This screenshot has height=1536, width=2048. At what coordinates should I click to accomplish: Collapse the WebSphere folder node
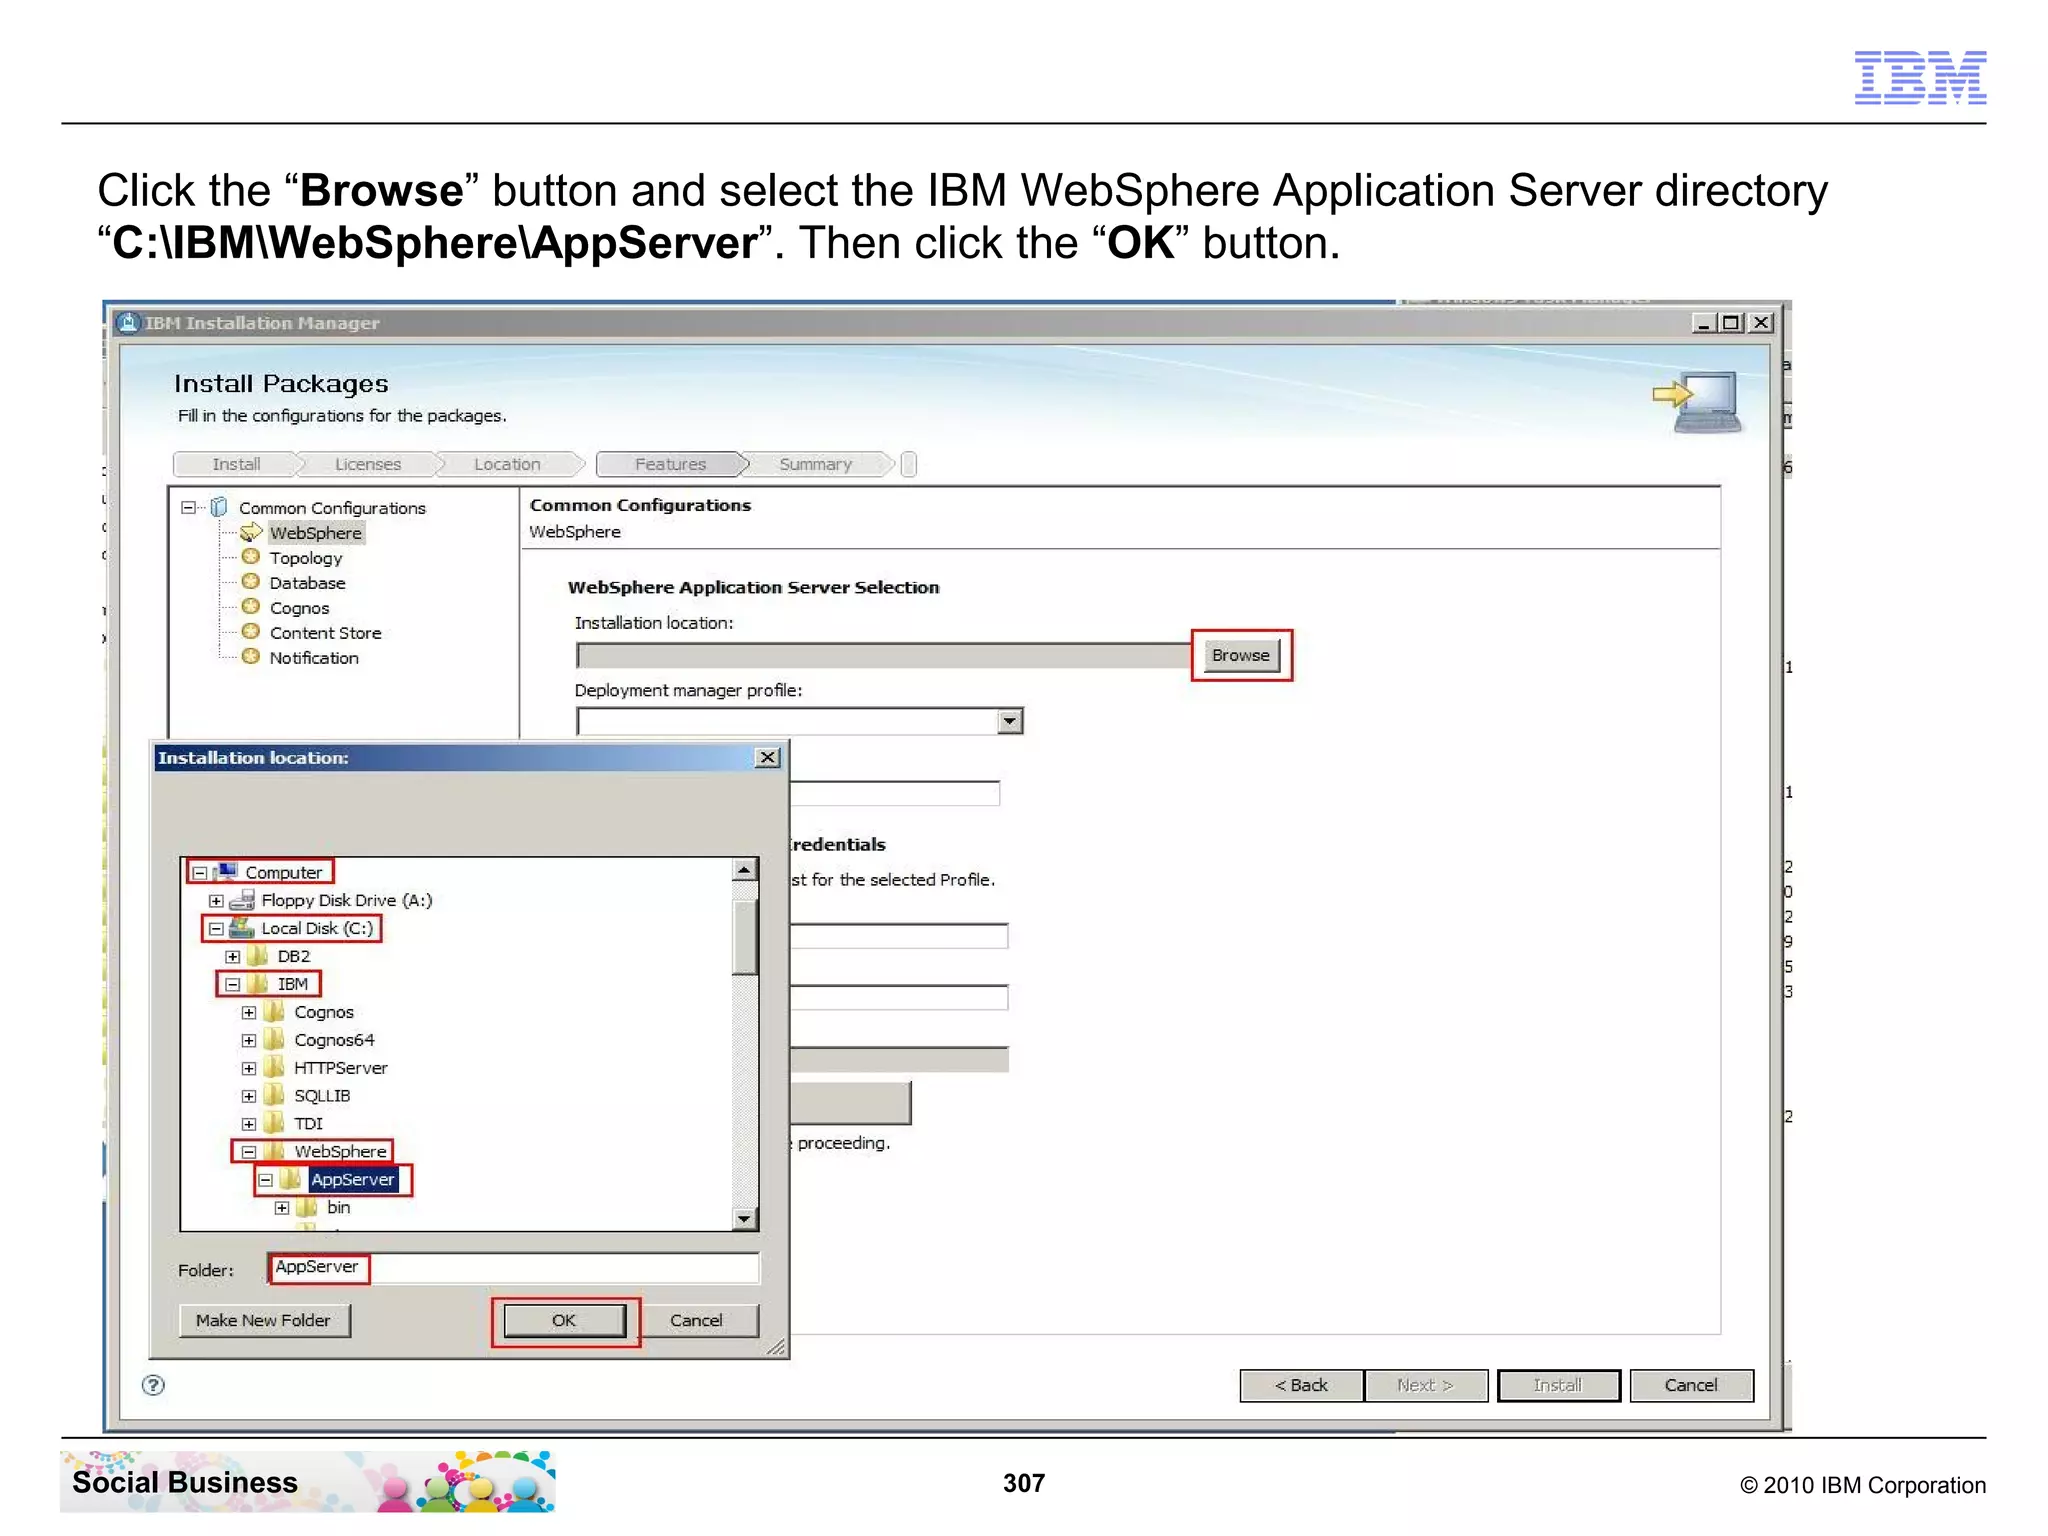[249, 1152]
